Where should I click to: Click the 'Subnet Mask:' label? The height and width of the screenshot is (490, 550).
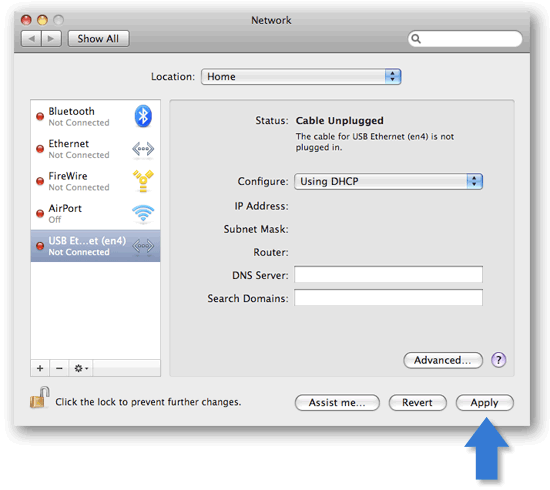256,229
